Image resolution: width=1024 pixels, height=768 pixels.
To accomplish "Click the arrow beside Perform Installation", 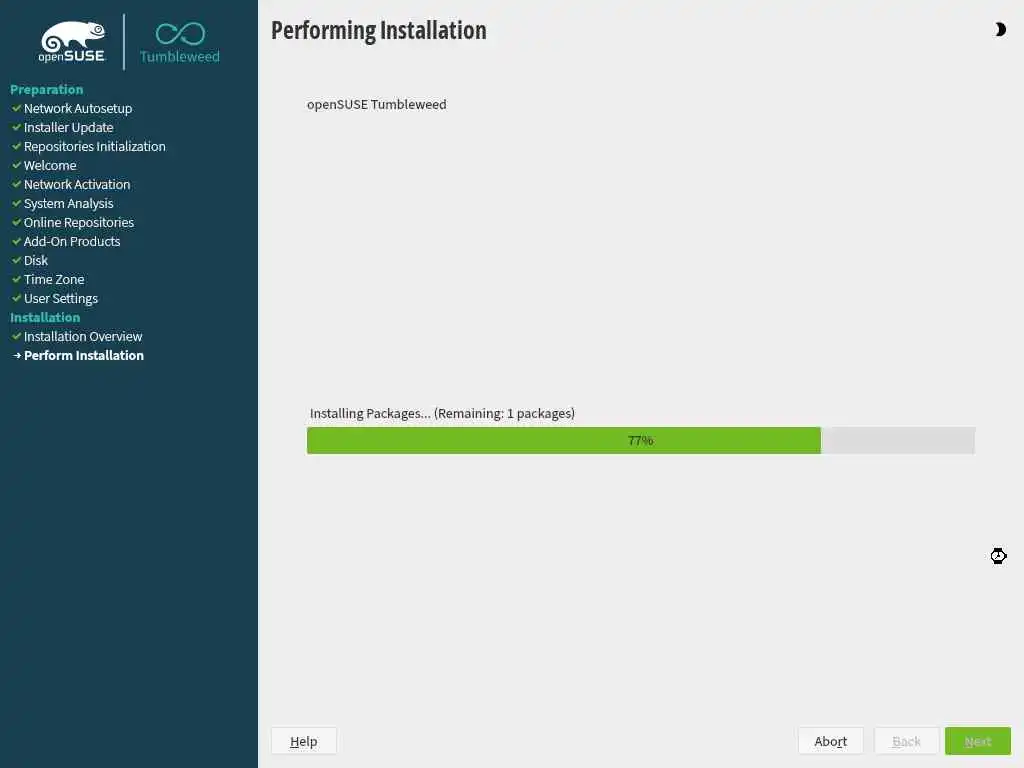I will [x=17, y=356].
